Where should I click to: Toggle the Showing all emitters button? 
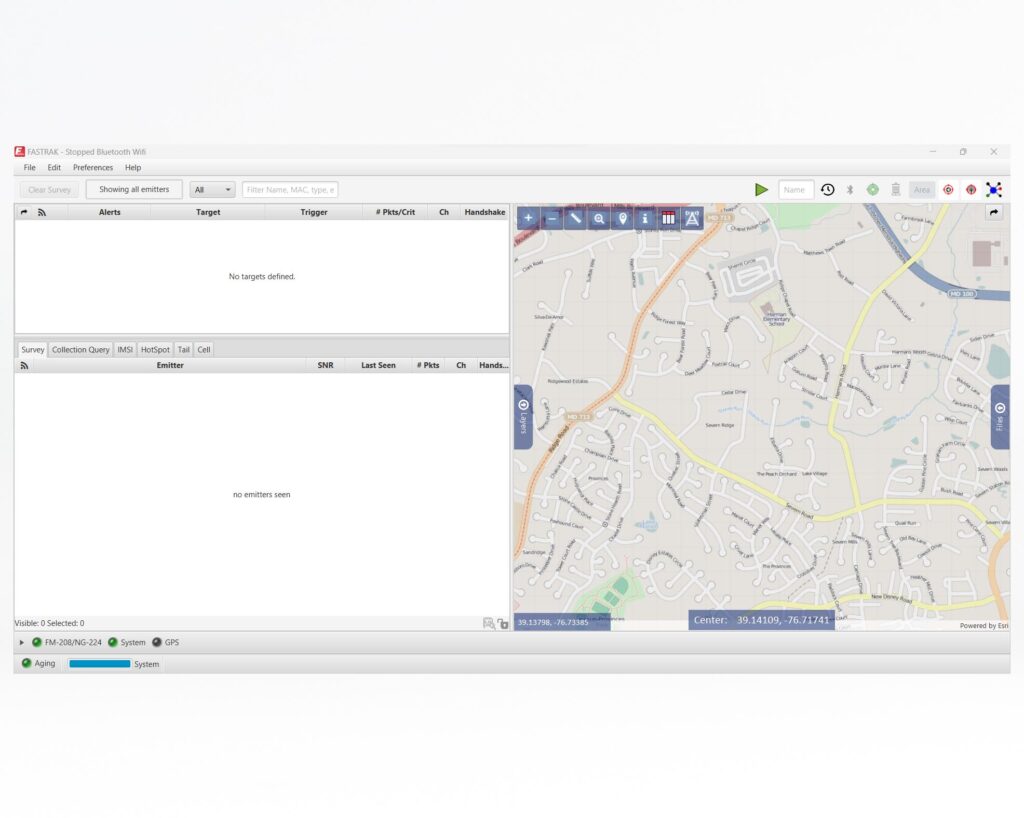click(x=134, y=189)
